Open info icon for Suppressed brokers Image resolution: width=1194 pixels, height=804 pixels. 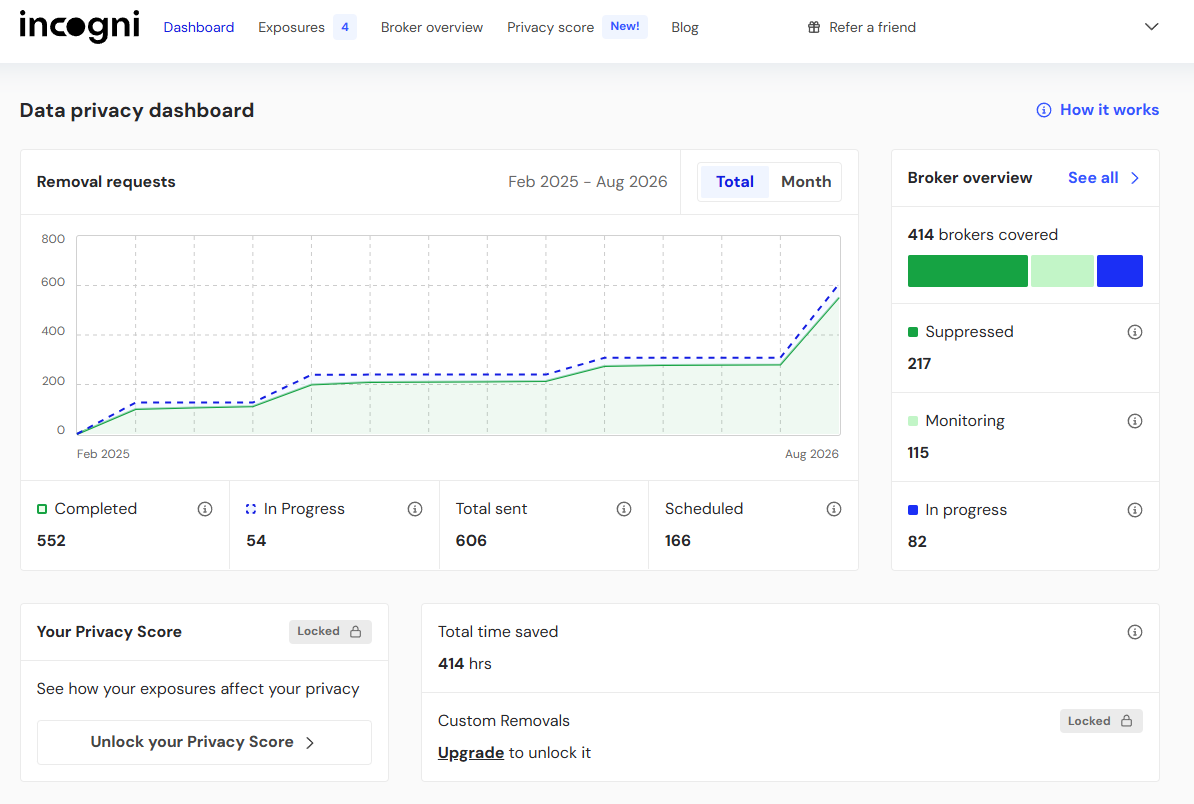1135,332
